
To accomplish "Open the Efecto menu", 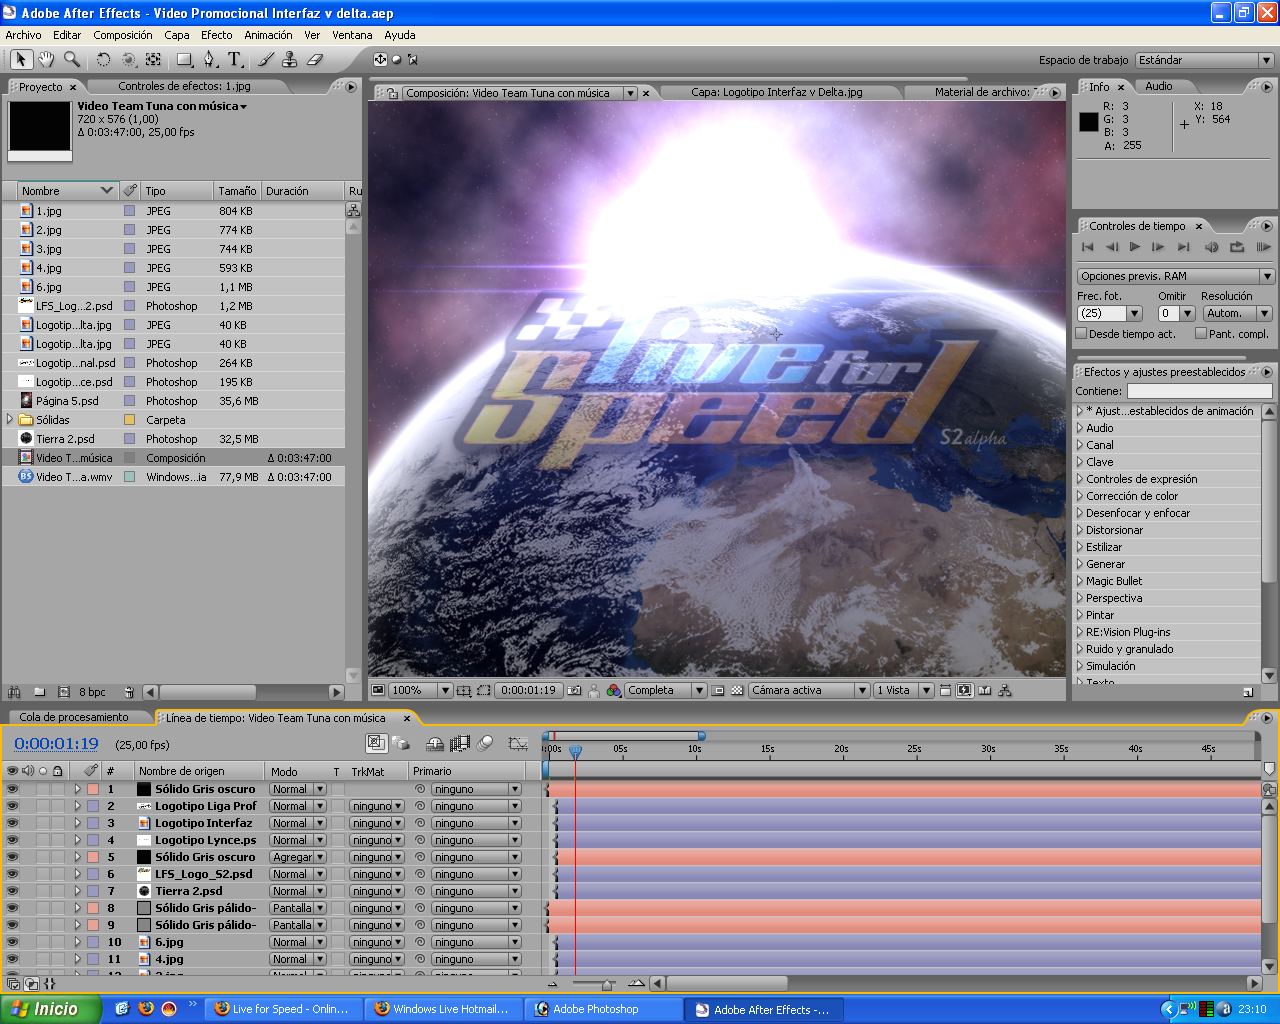I will point(217,35).
